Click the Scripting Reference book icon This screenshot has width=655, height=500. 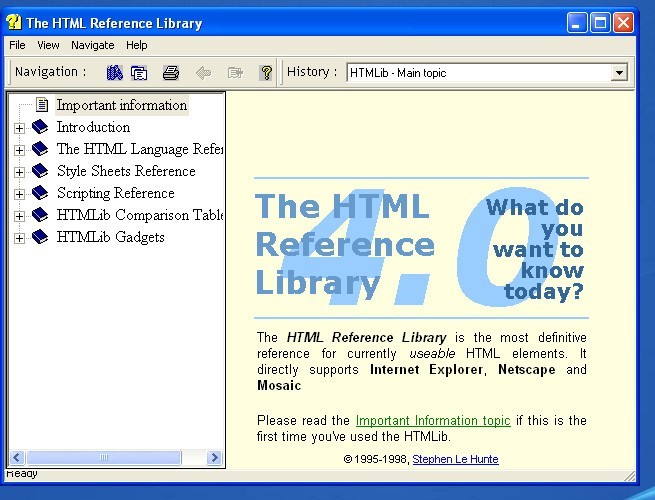point(40,193)
